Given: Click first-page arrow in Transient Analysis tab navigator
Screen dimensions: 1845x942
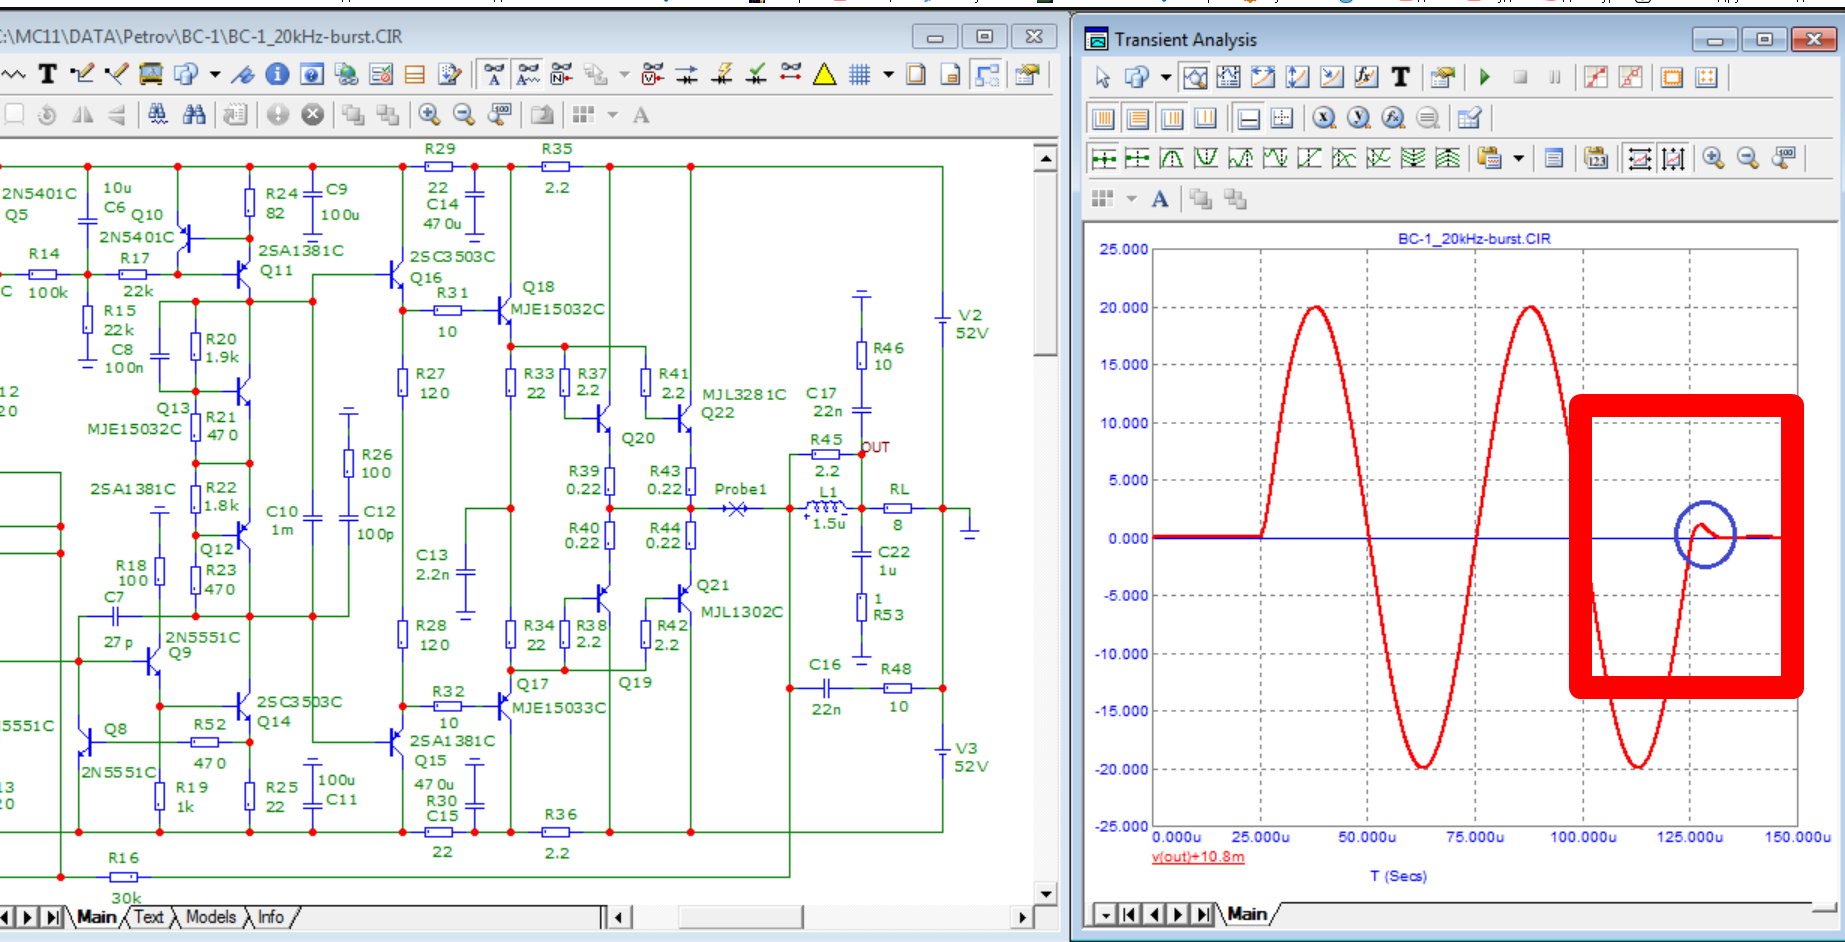Looking at the screenshot, I should pyautogui.click(x=1129, y=914).
